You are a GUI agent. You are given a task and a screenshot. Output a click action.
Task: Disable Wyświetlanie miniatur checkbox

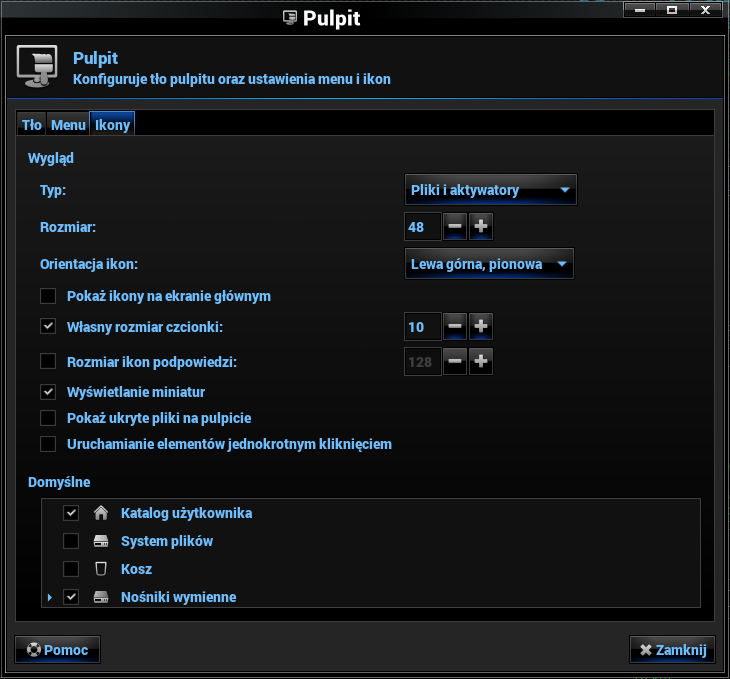click(48, 392)
